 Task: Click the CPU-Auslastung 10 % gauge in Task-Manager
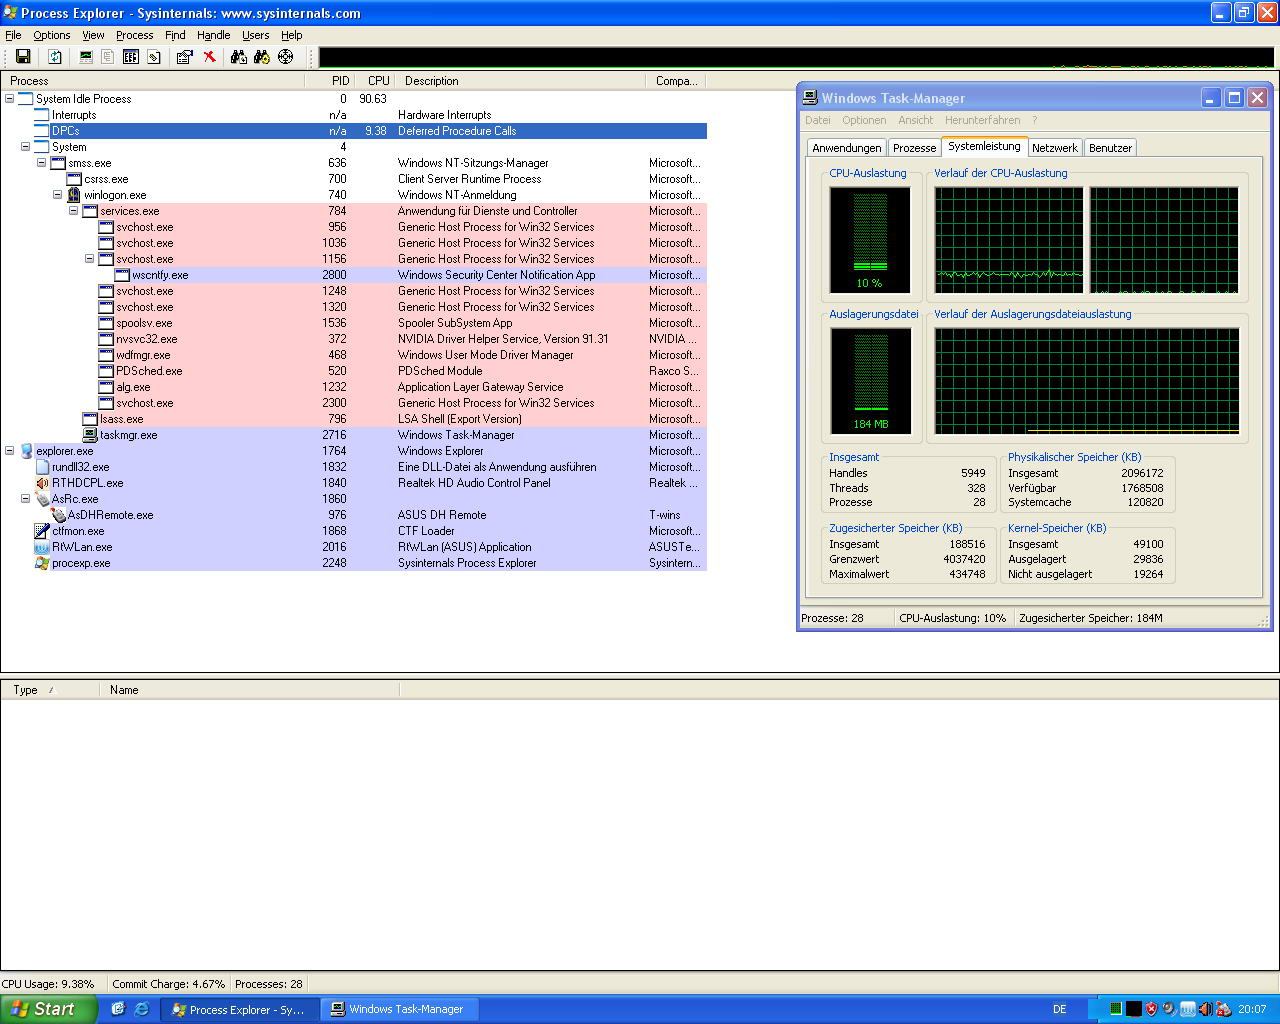point(870,240)
